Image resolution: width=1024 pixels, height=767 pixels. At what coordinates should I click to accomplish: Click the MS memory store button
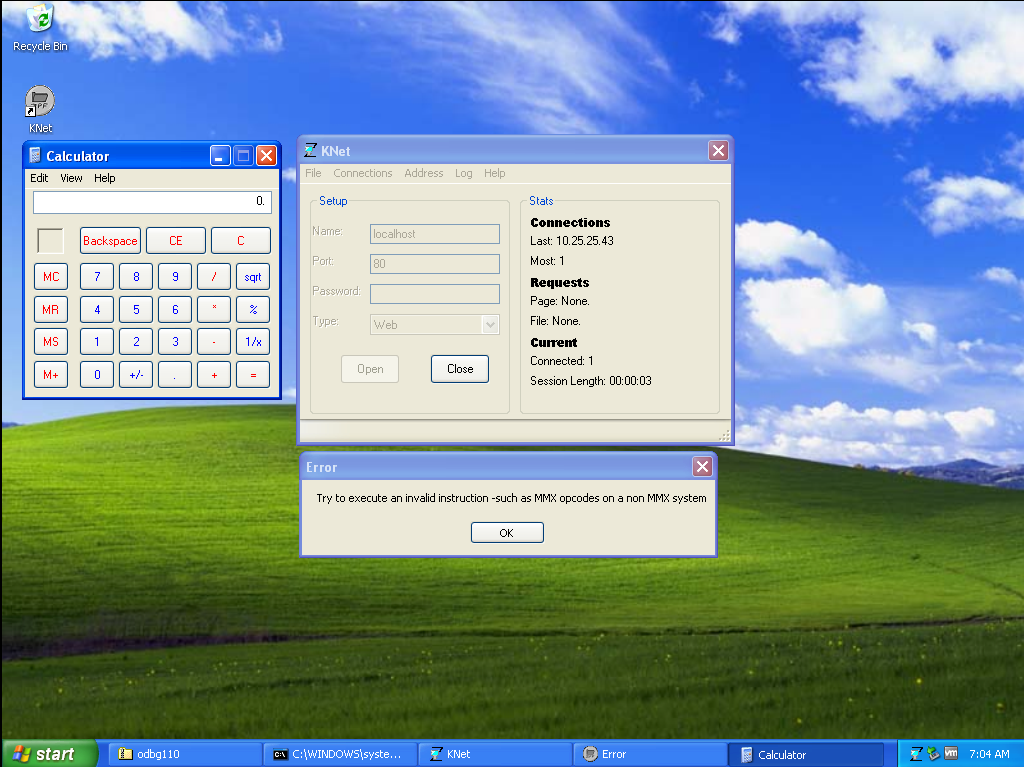click(x=51, y=342)
